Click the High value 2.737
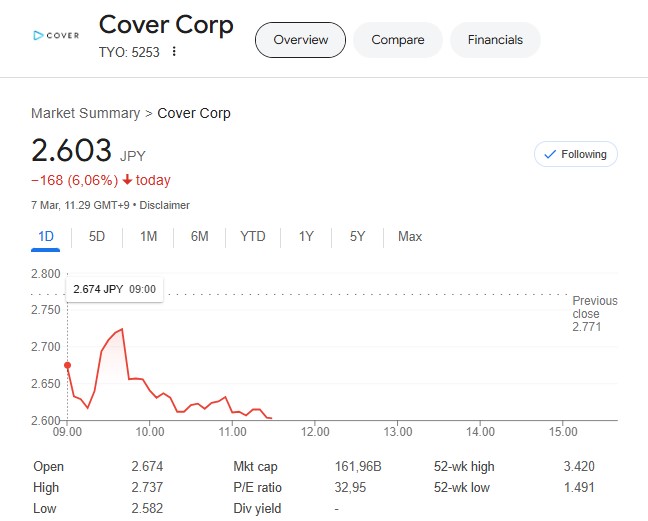 tap(147, 488)
